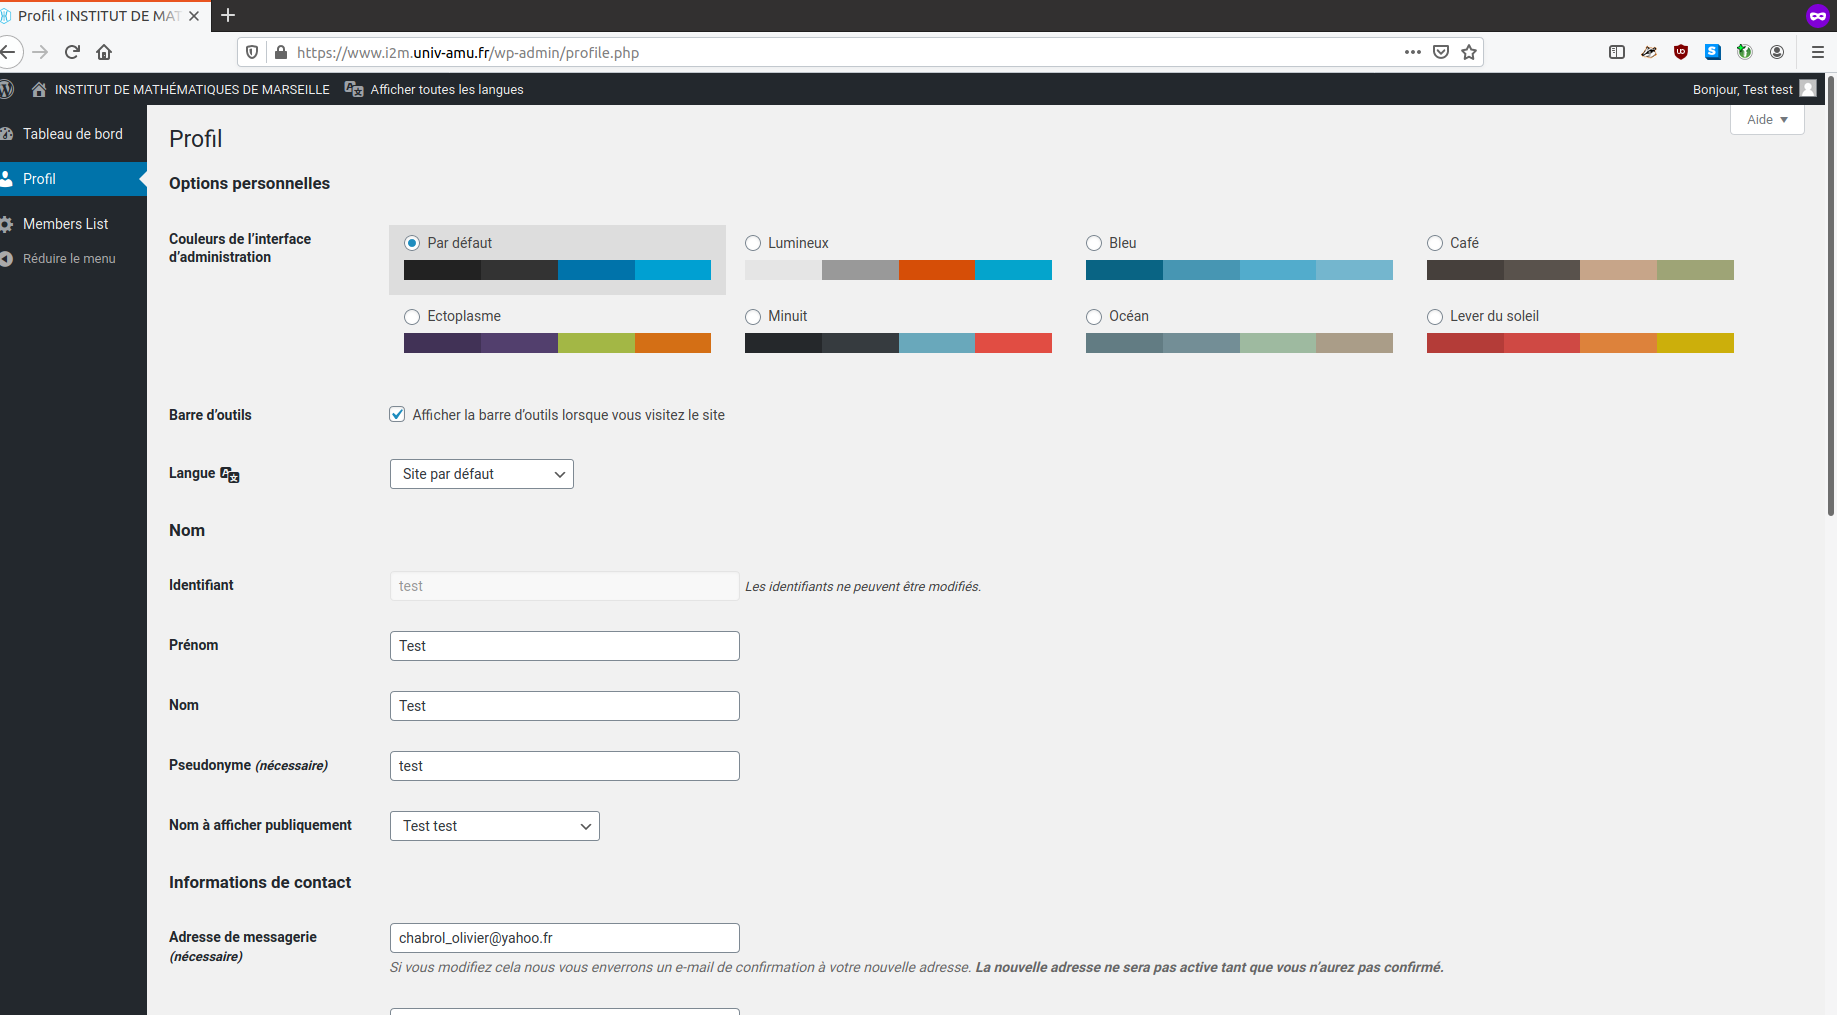Click the Lever du soleil color palette

point(1580,343)
